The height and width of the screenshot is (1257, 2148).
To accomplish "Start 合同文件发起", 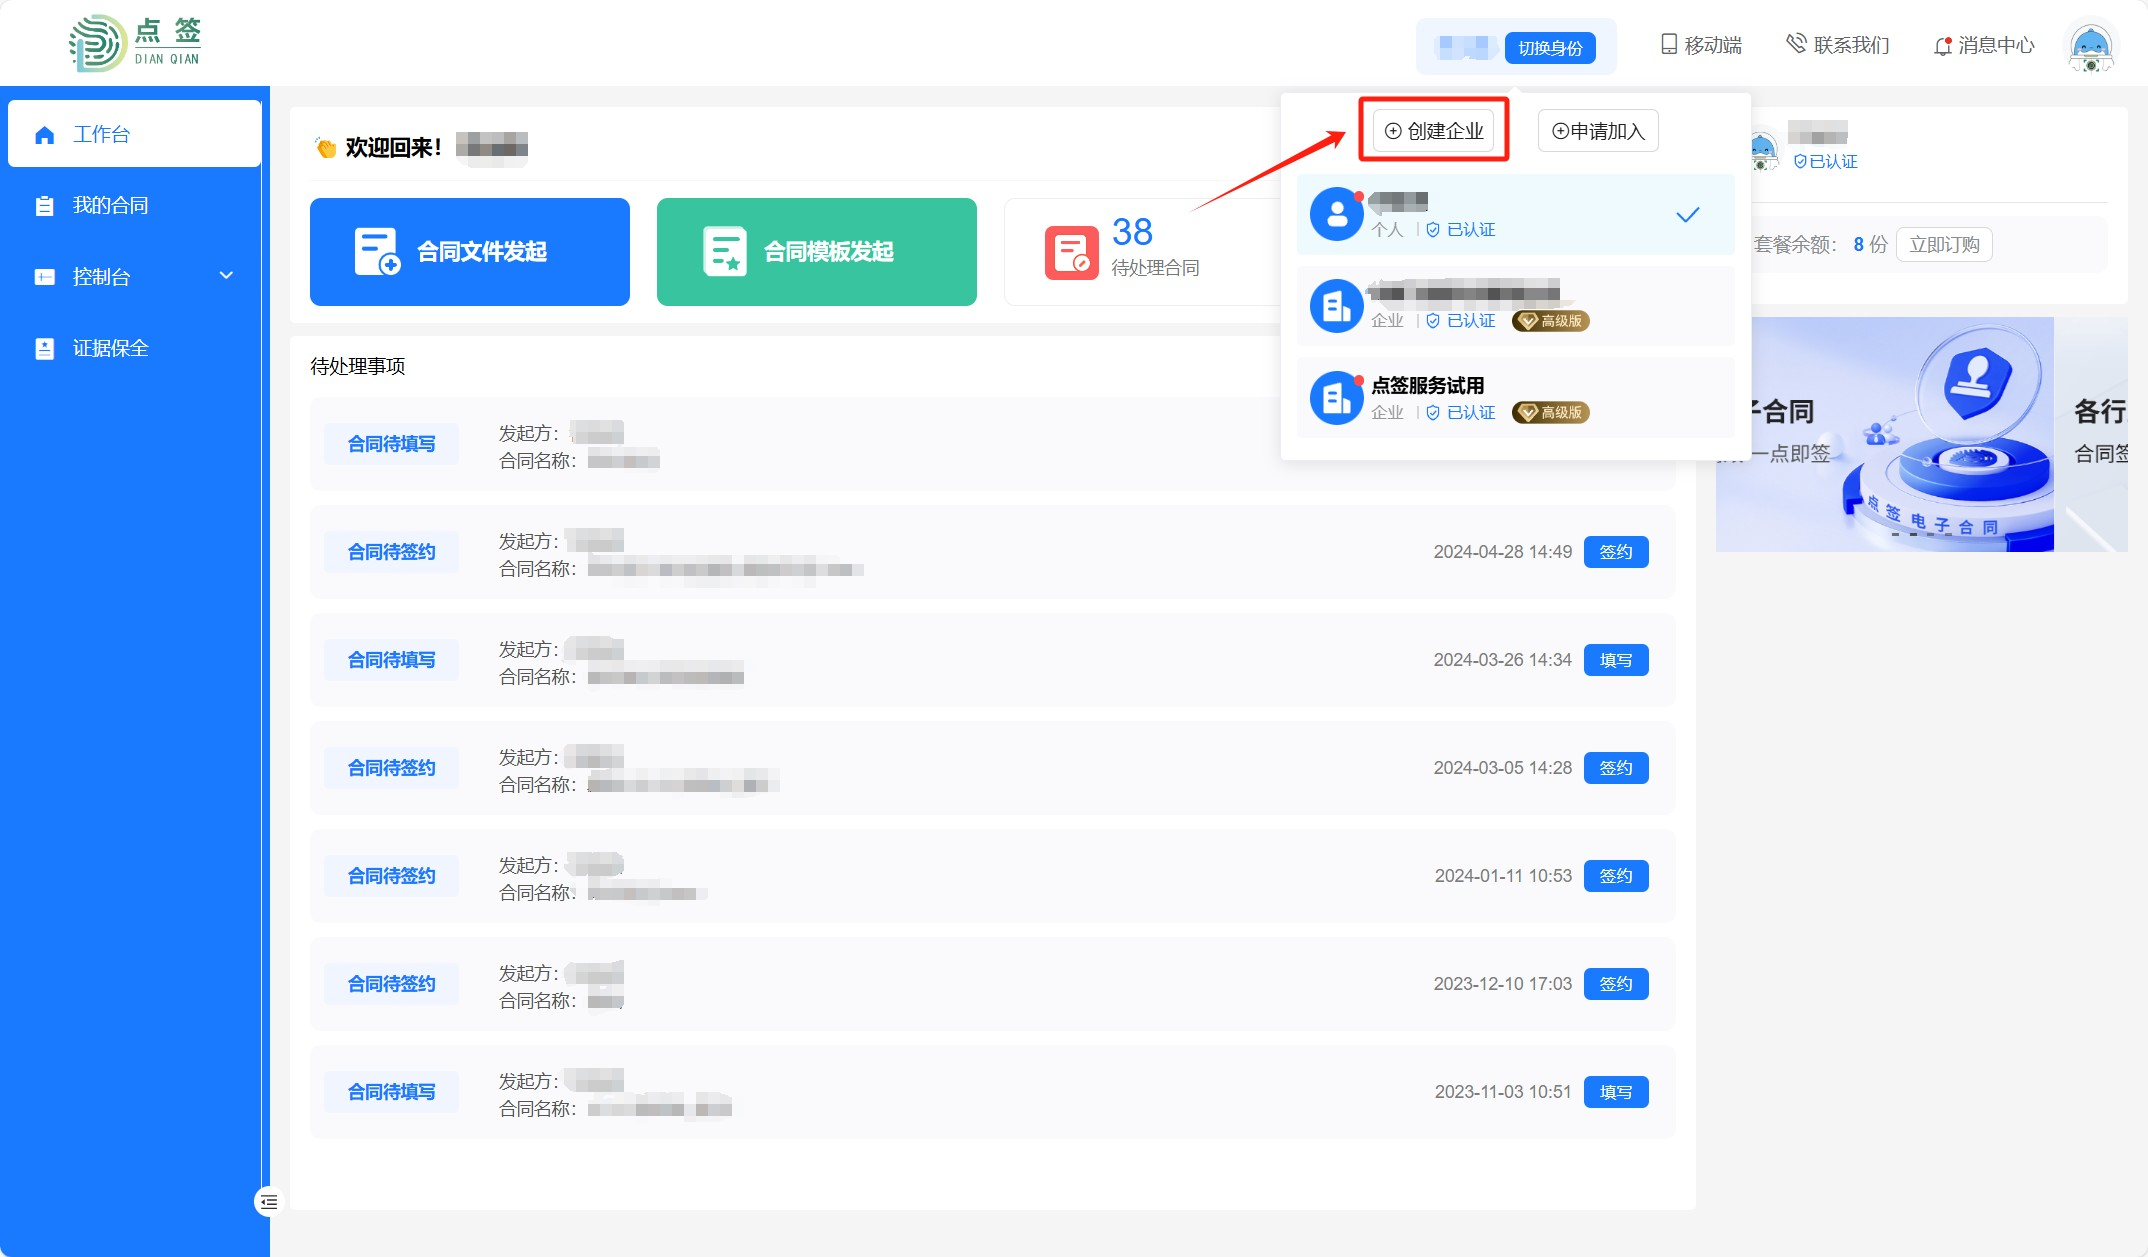I will 470,252.
